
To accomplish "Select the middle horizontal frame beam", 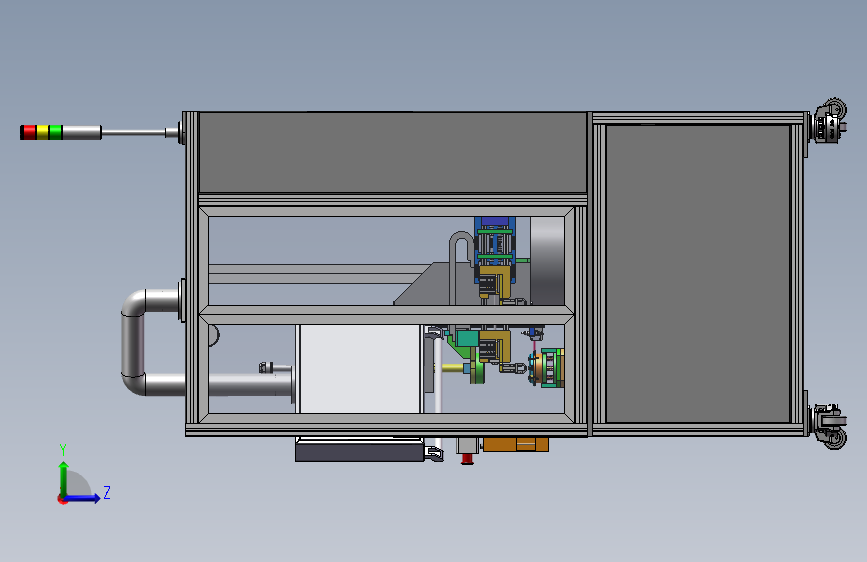I will click(x=386, y=315).
